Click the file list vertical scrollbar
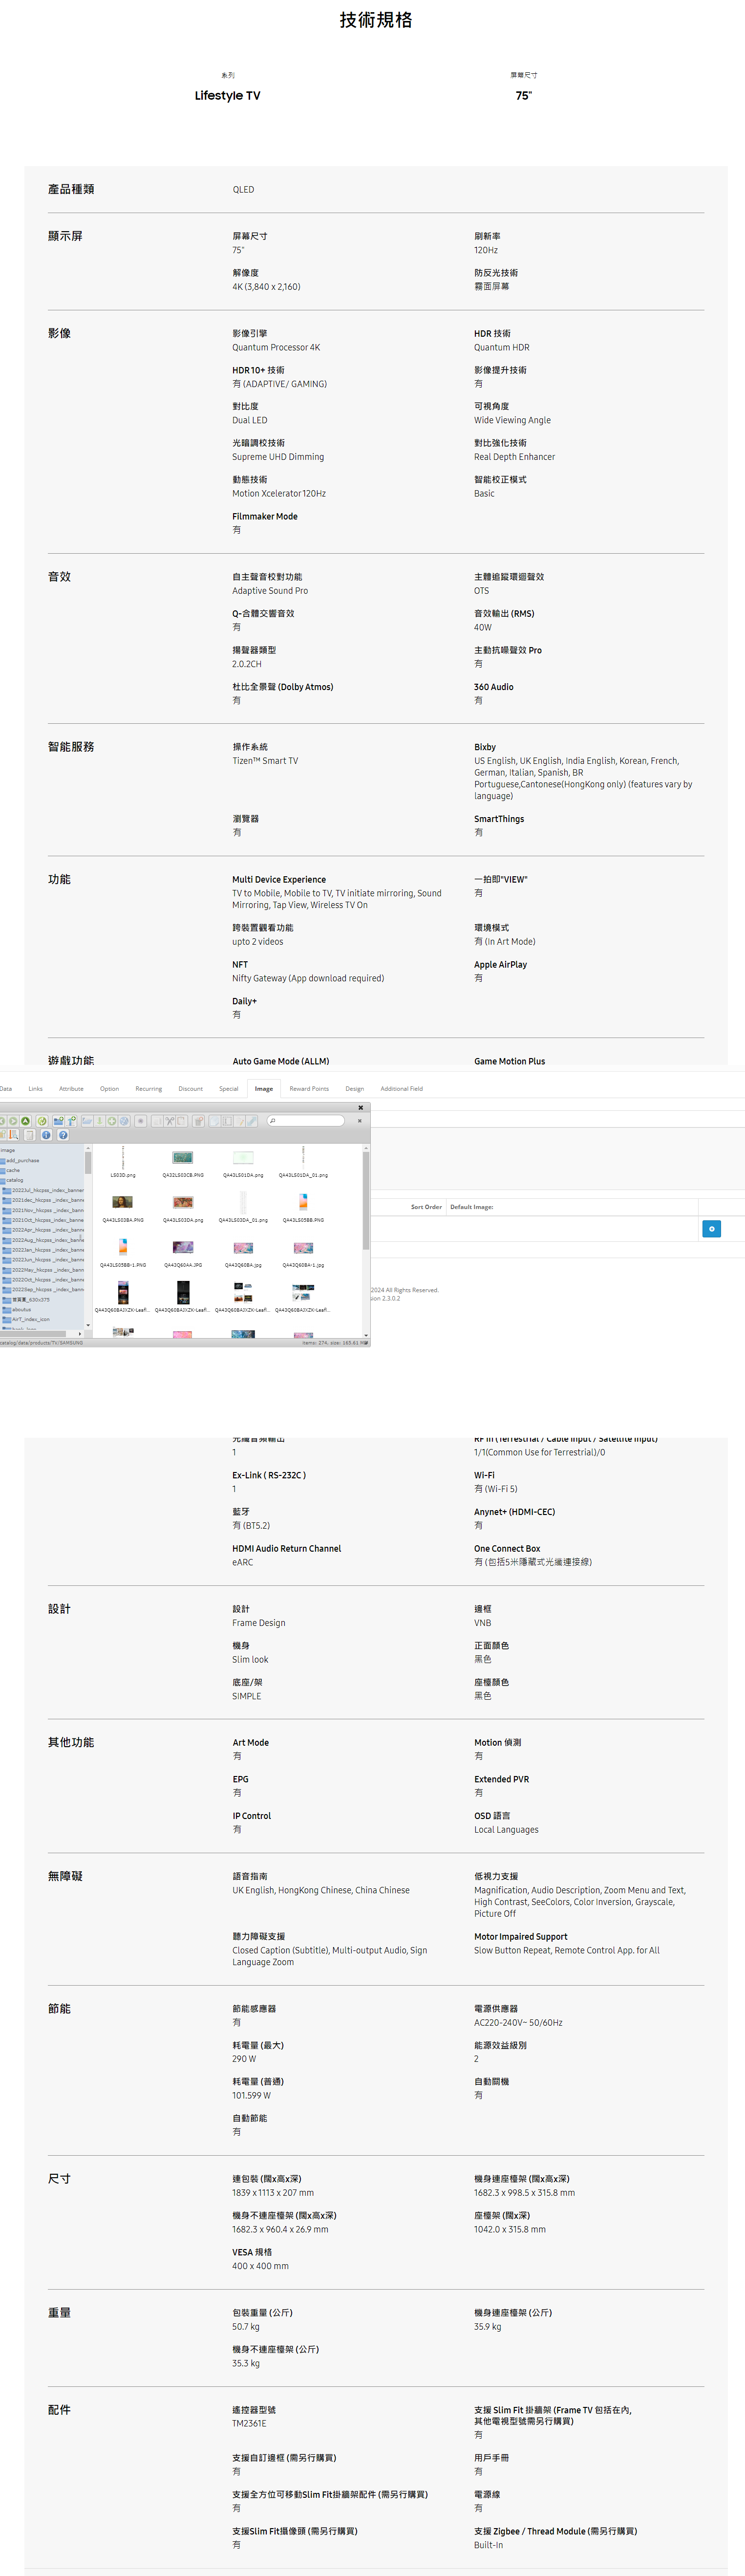Image resolution: width=745 pixels, height=2576 pixels. (366, 1200)
